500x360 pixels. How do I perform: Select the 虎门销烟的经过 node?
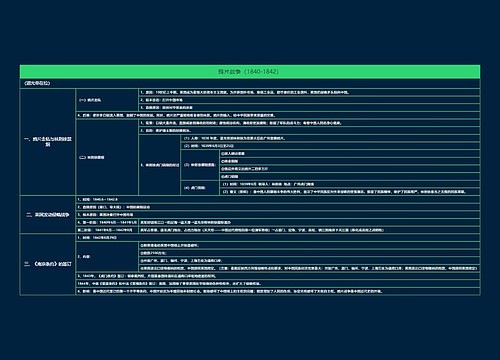point(160,165)
